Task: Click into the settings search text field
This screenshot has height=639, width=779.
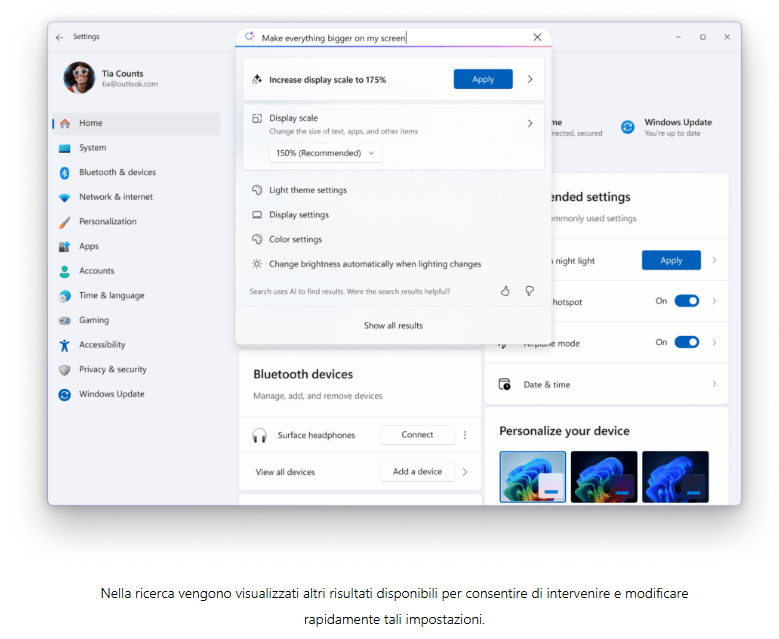Action: point(390,38)
